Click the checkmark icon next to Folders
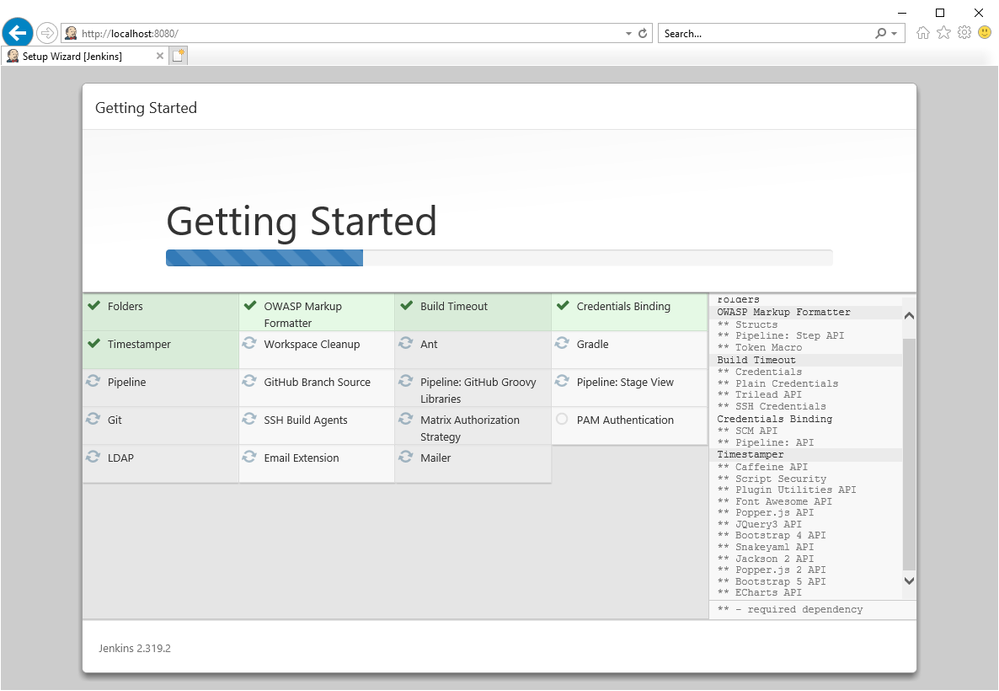 pyautogui.click(x=94, y=306)
